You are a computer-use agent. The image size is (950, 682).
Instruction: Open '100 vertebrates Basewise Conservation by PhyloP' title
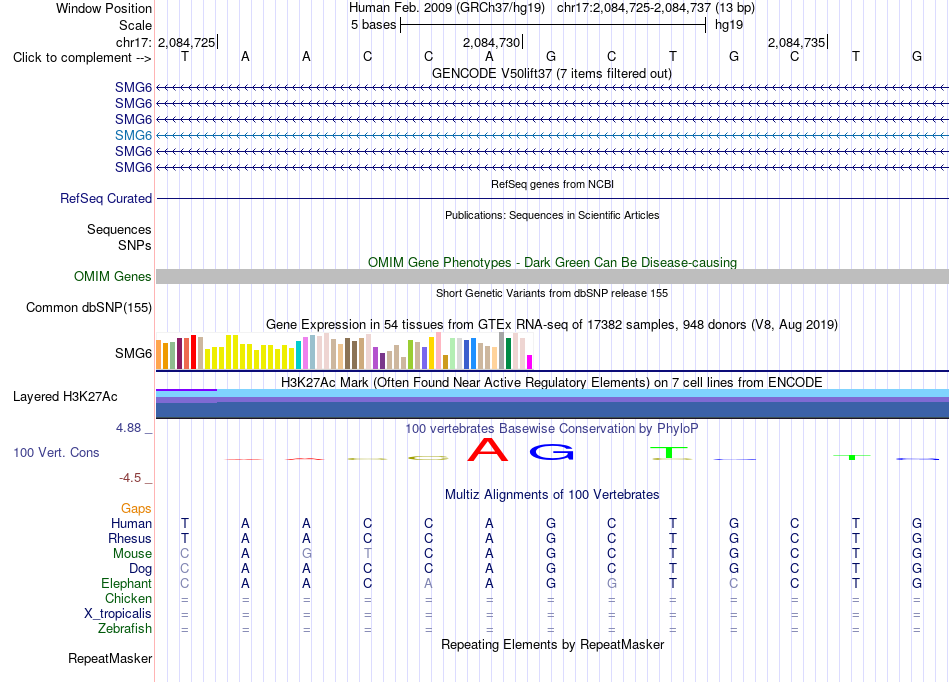tap(551, 428)
